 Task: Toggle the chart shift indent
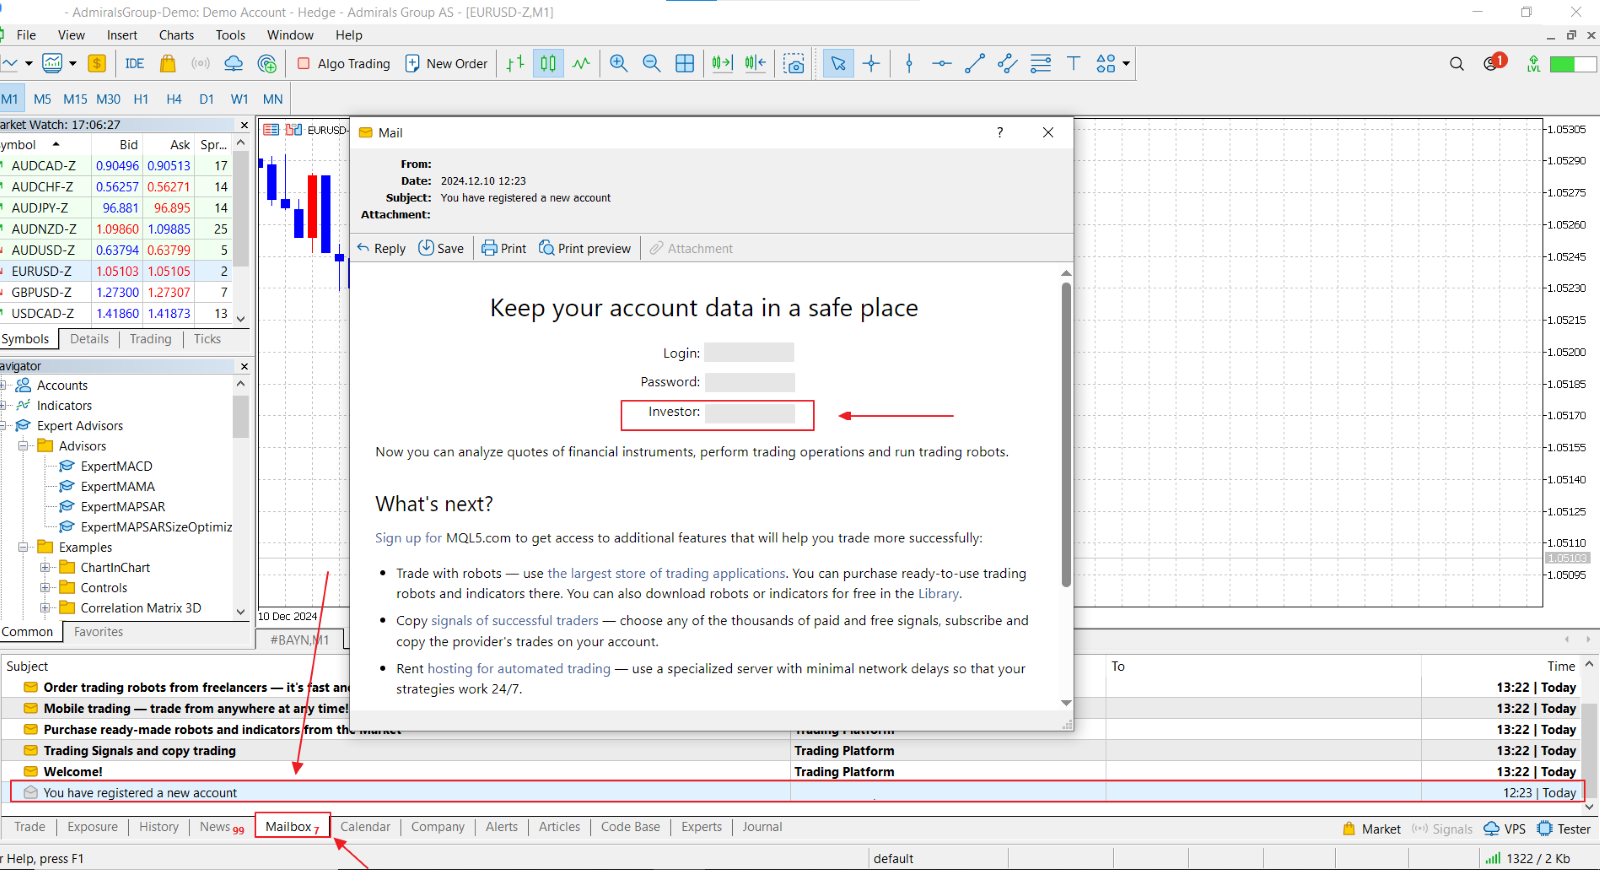(x=755, y=64)
